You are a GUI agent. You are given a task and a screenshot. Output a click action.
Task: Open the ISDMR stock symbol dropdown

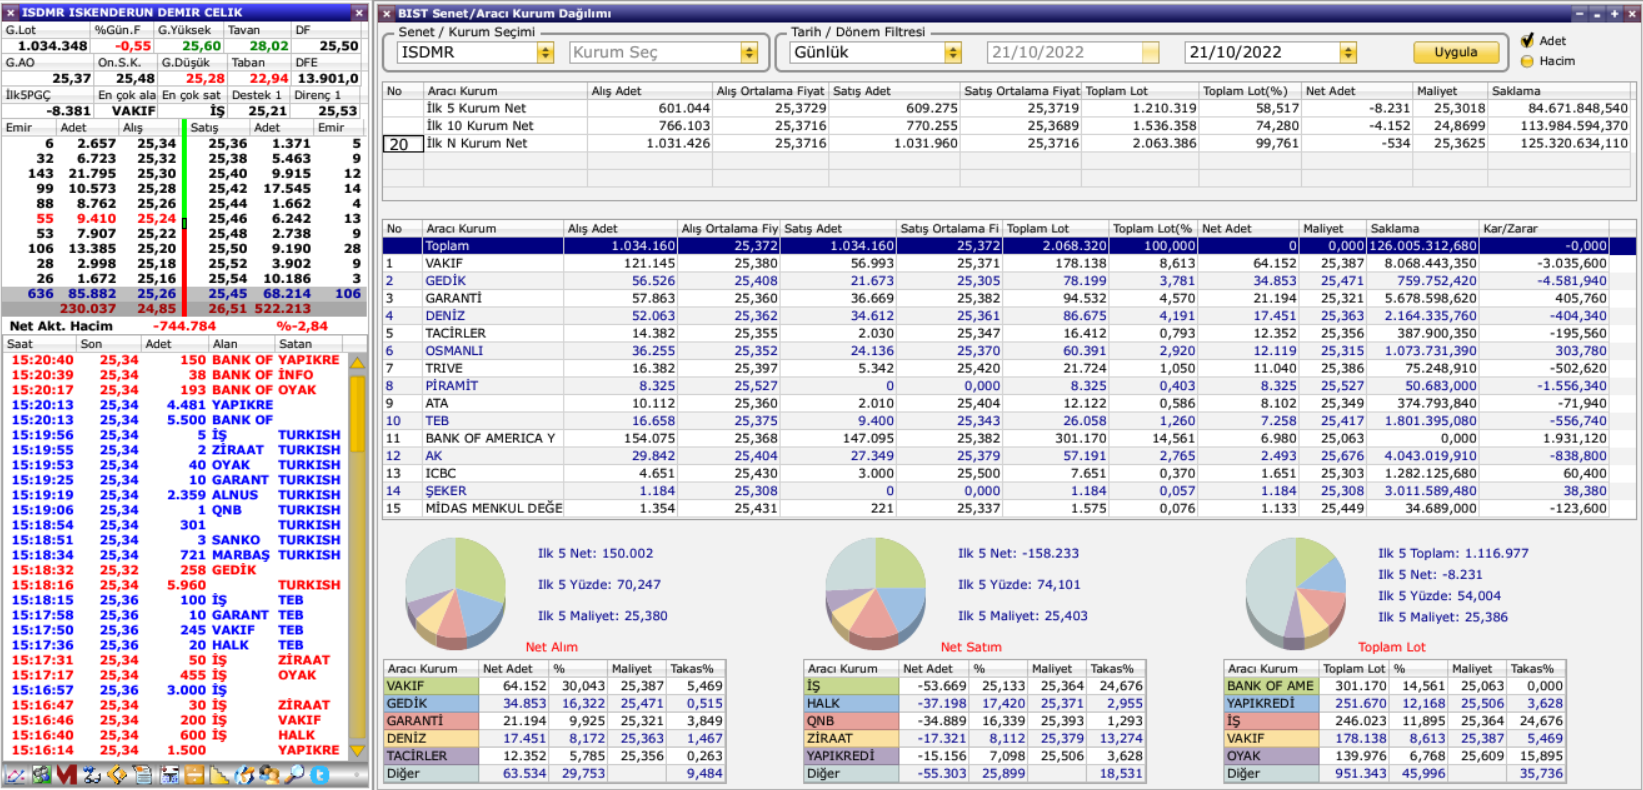545,52
